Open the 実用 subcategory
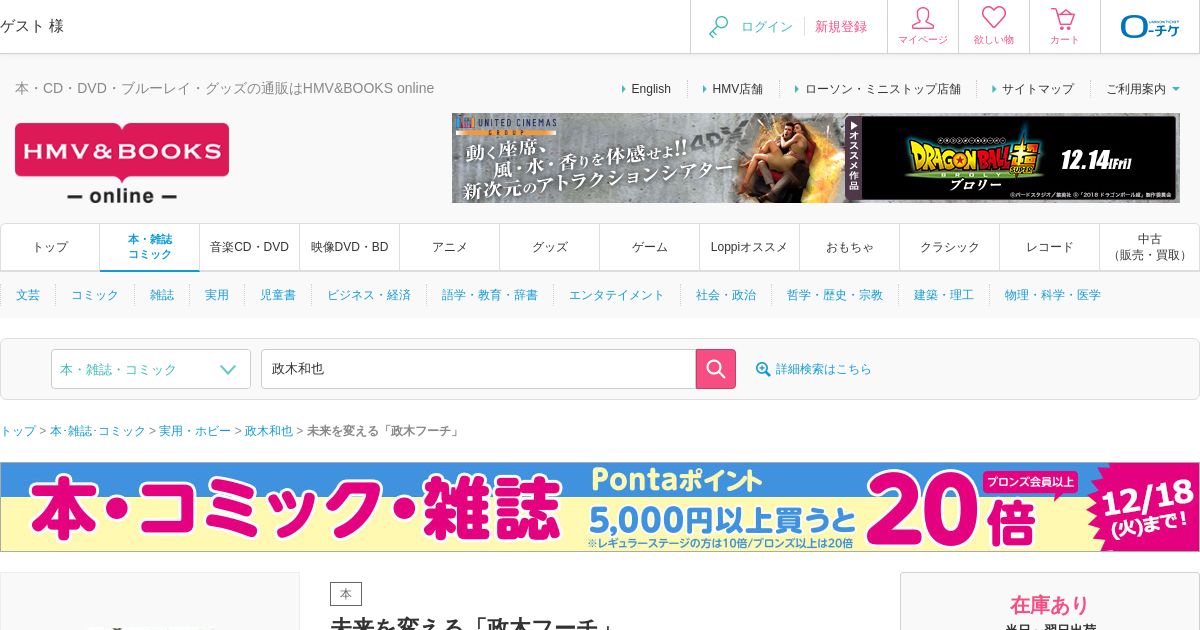 pos(217,295)
